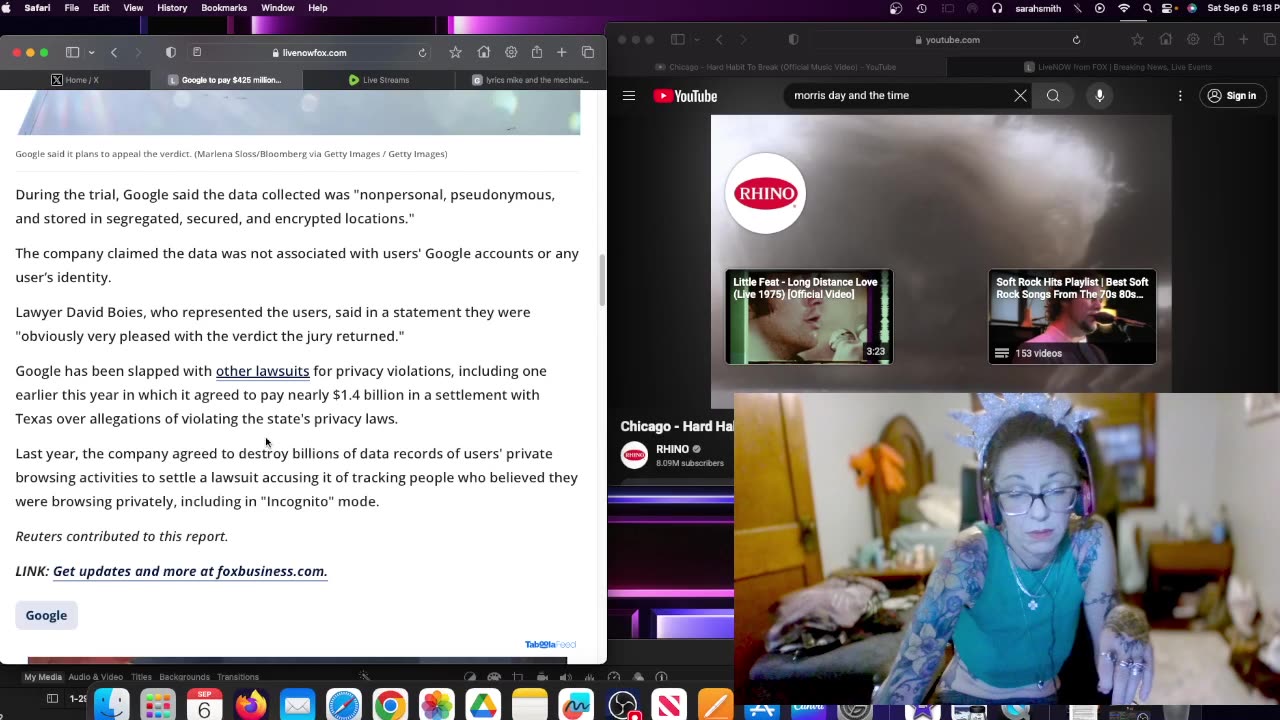The image size is (1280, 720).
Task: Open Photos from the Dock
Action: point(436,705)
